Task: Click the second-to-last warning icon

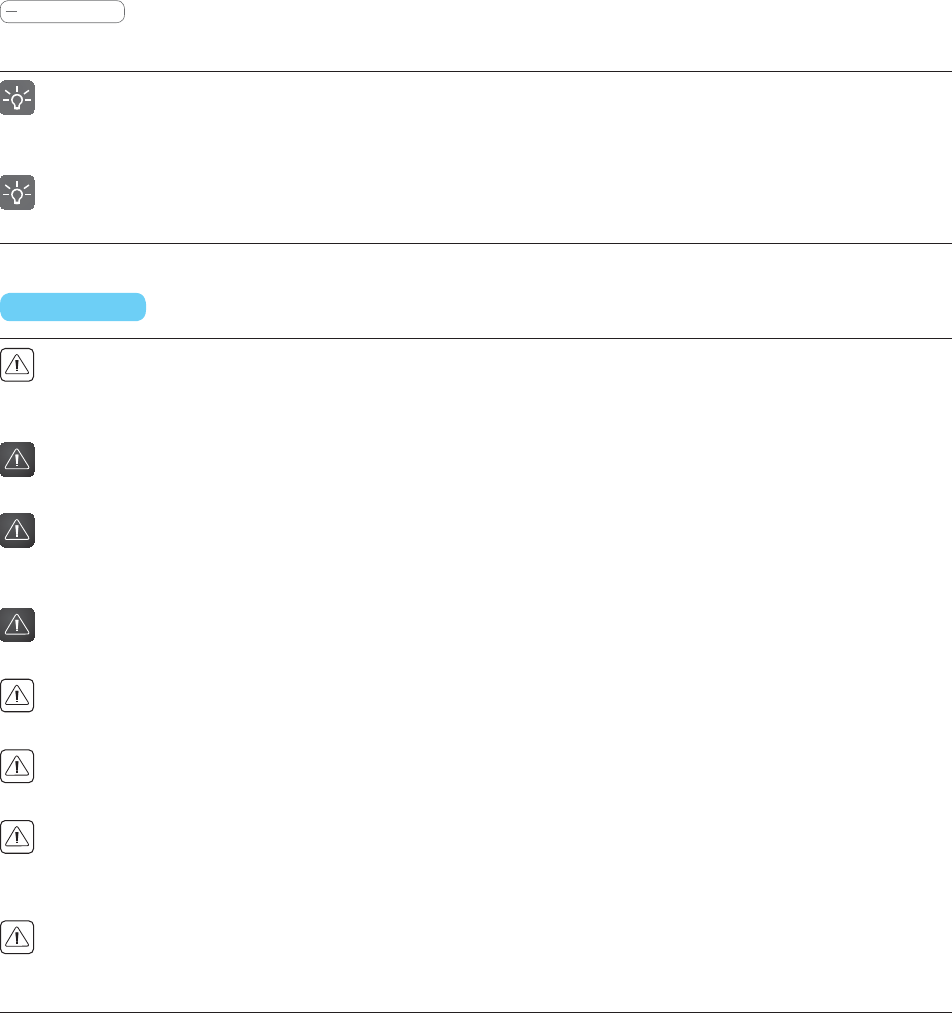Action: pos(17,837)
